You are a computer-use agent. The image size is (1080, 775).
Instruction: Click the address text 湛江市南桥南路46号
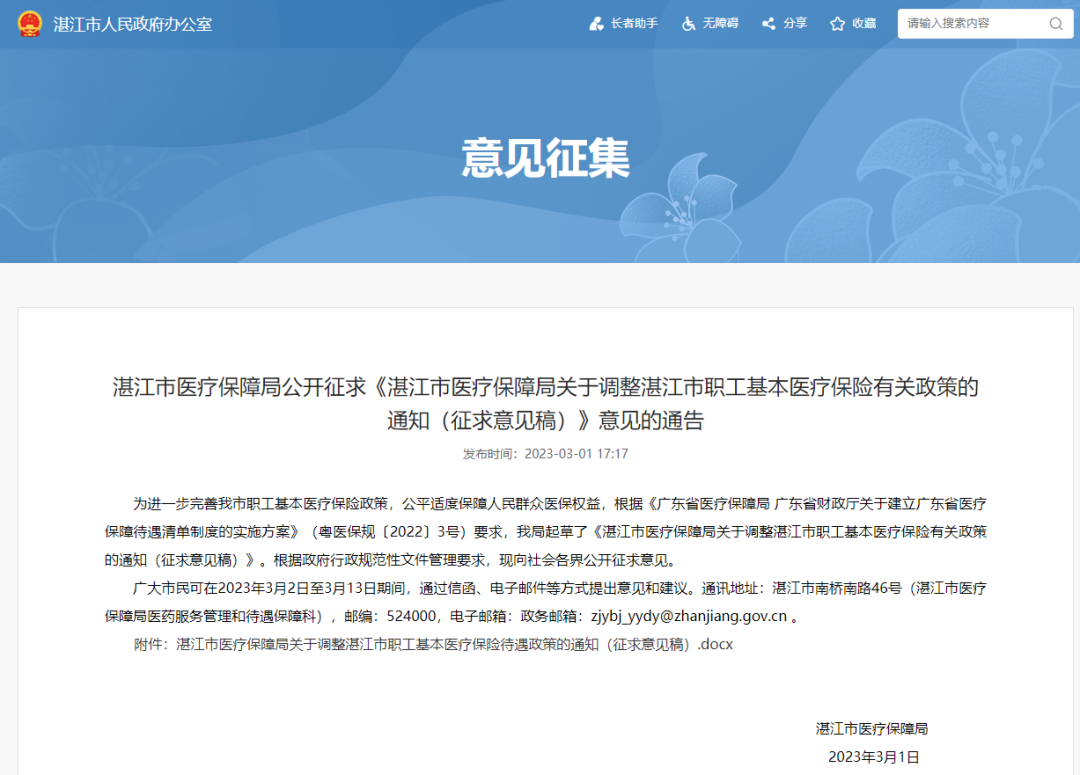[x=837, y=588]
